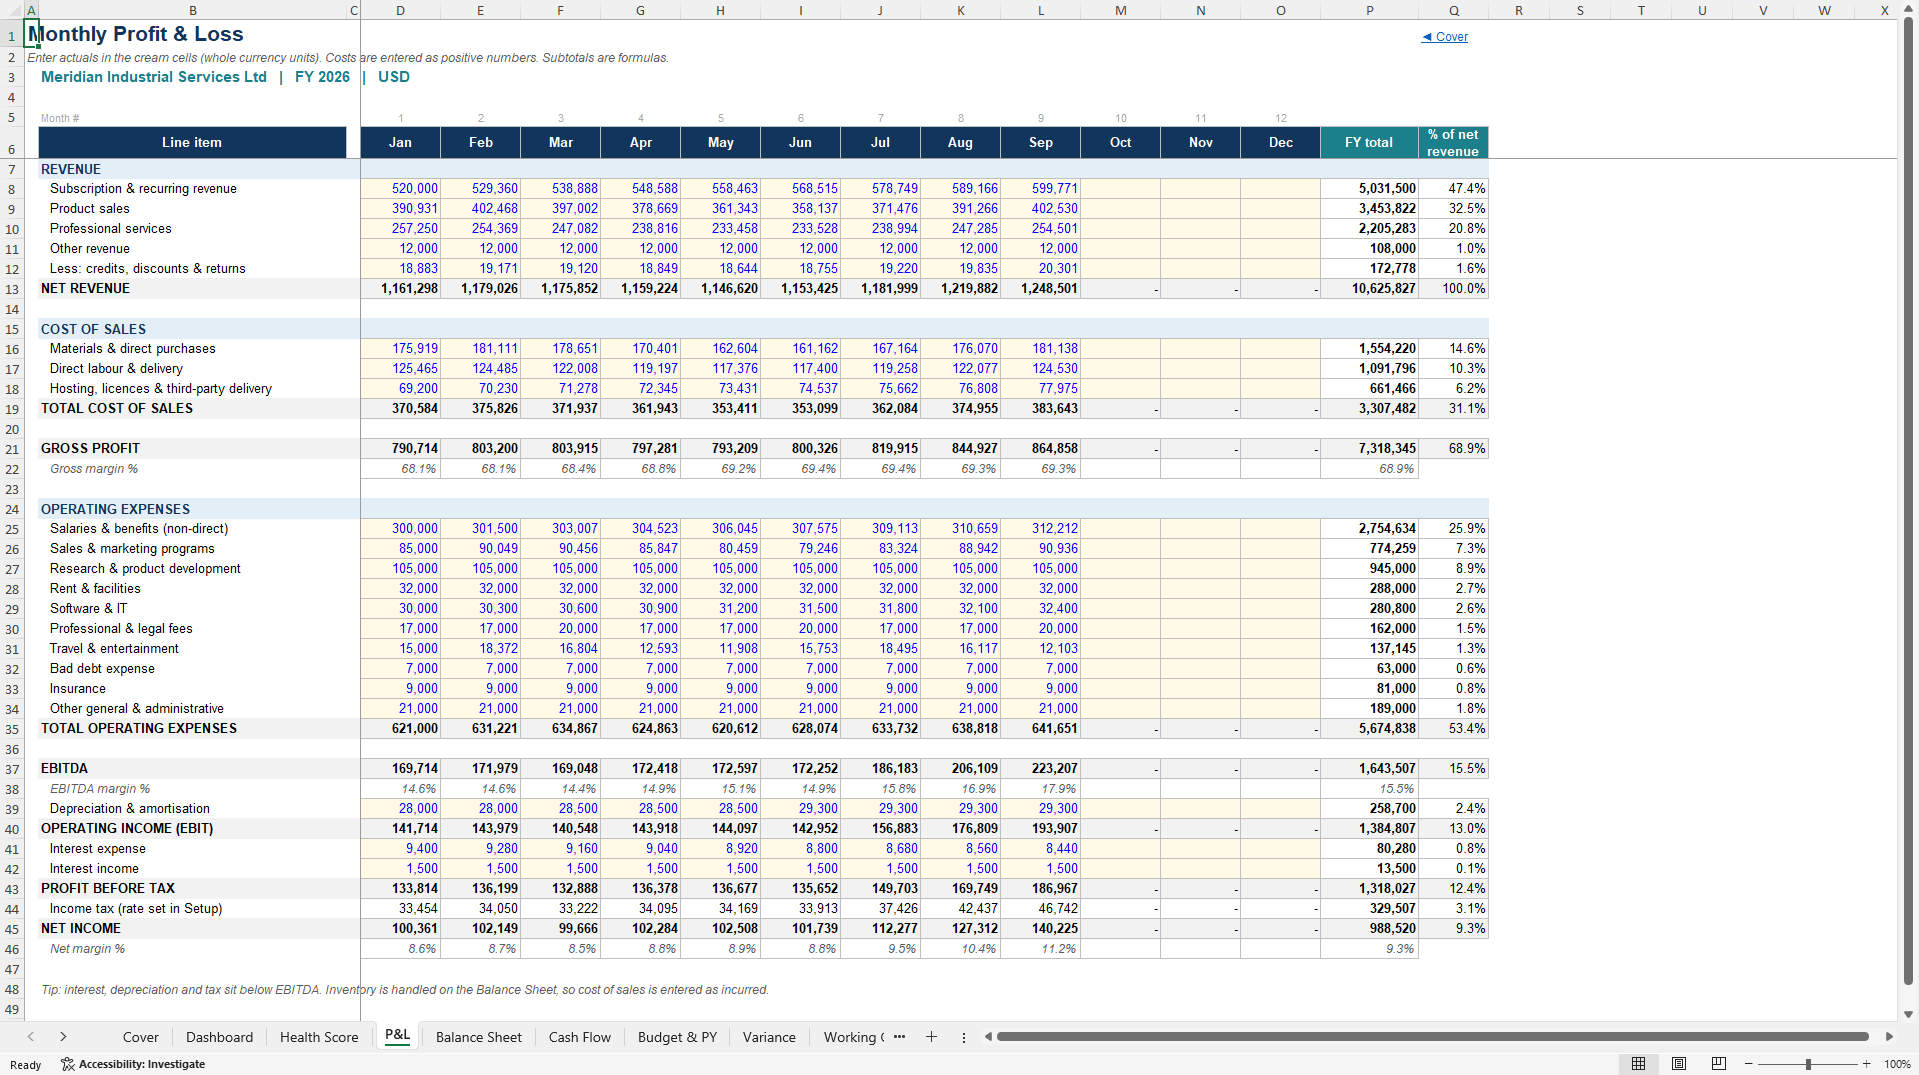Click the Normal view icon in status bar
Screen dimensions: 1919x1075
coord(1638,1064)
